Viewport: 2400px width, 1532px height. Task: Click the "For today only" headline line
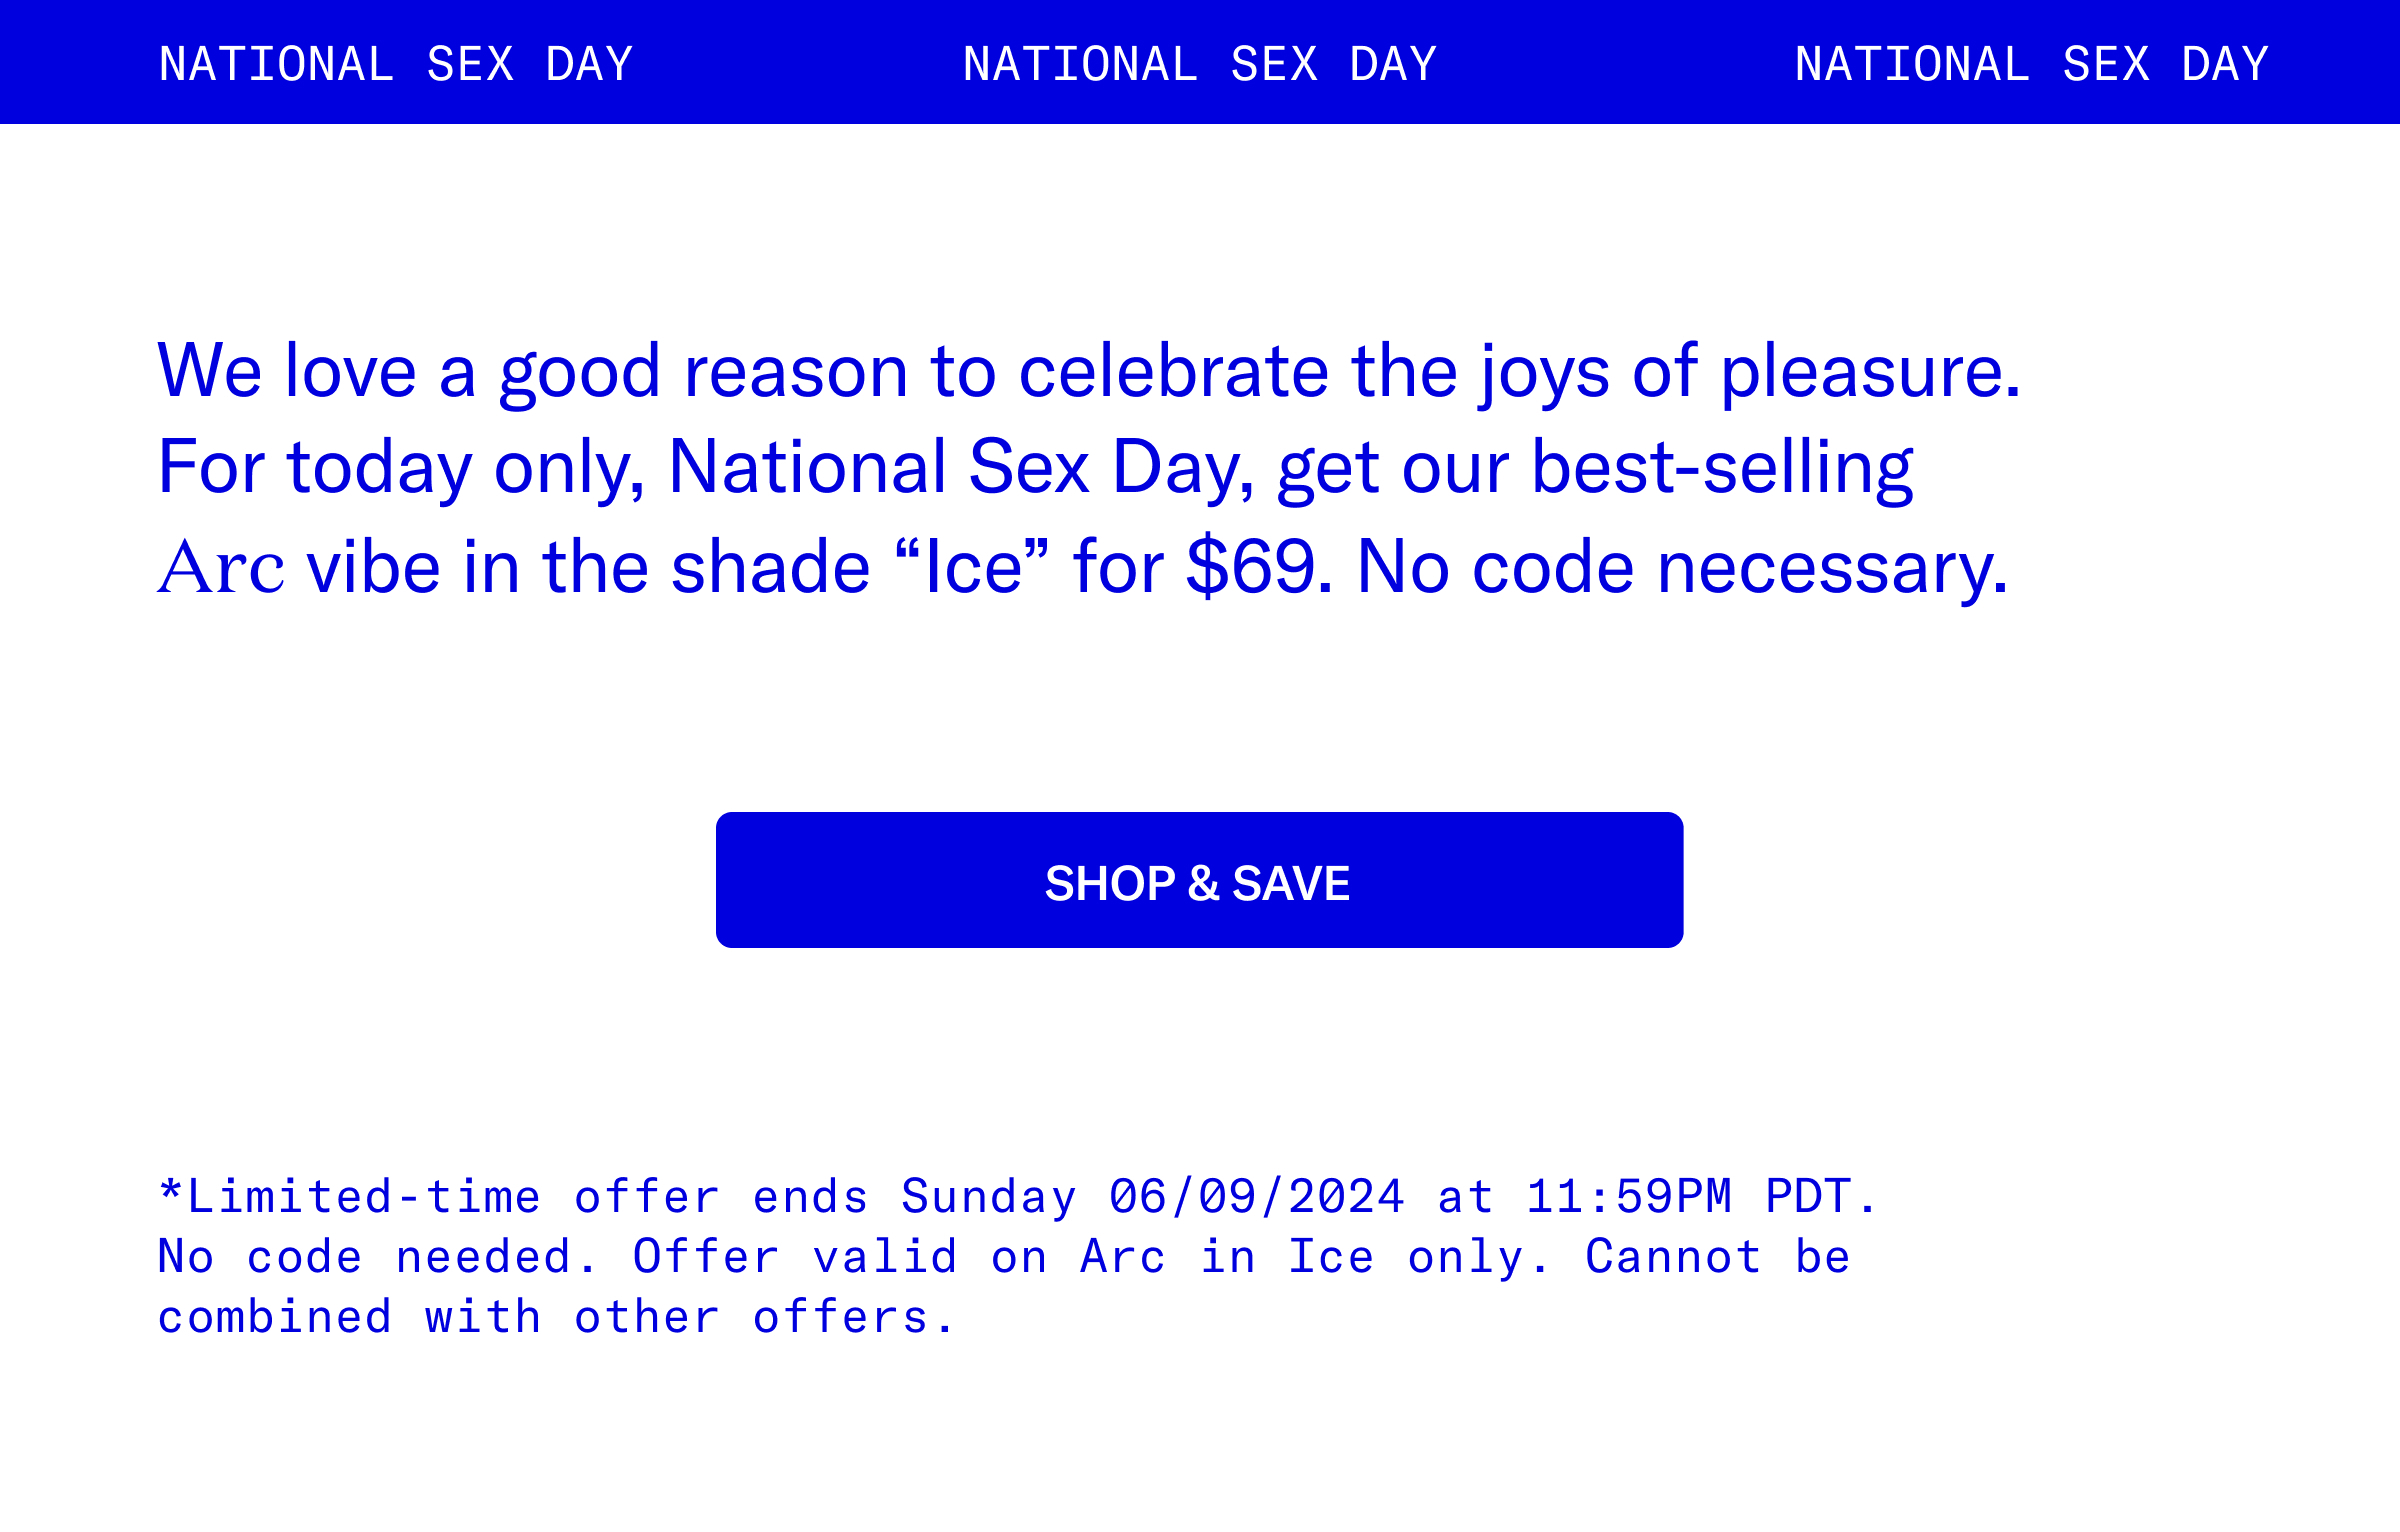click(x=1035, y=468)
